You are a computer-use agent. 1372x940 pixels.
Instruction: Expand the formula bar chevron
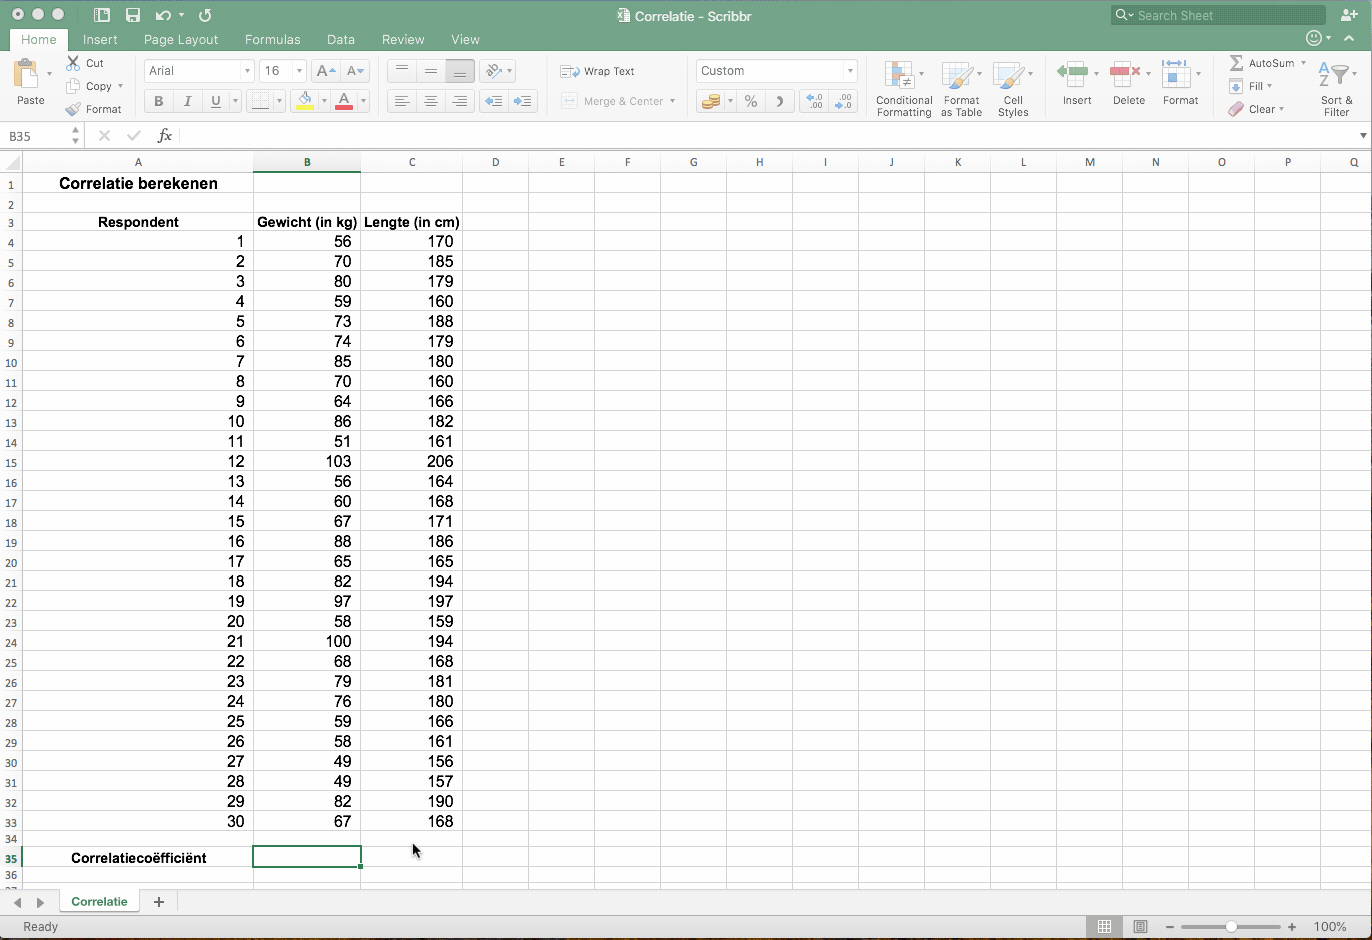tap(1363, 136)
